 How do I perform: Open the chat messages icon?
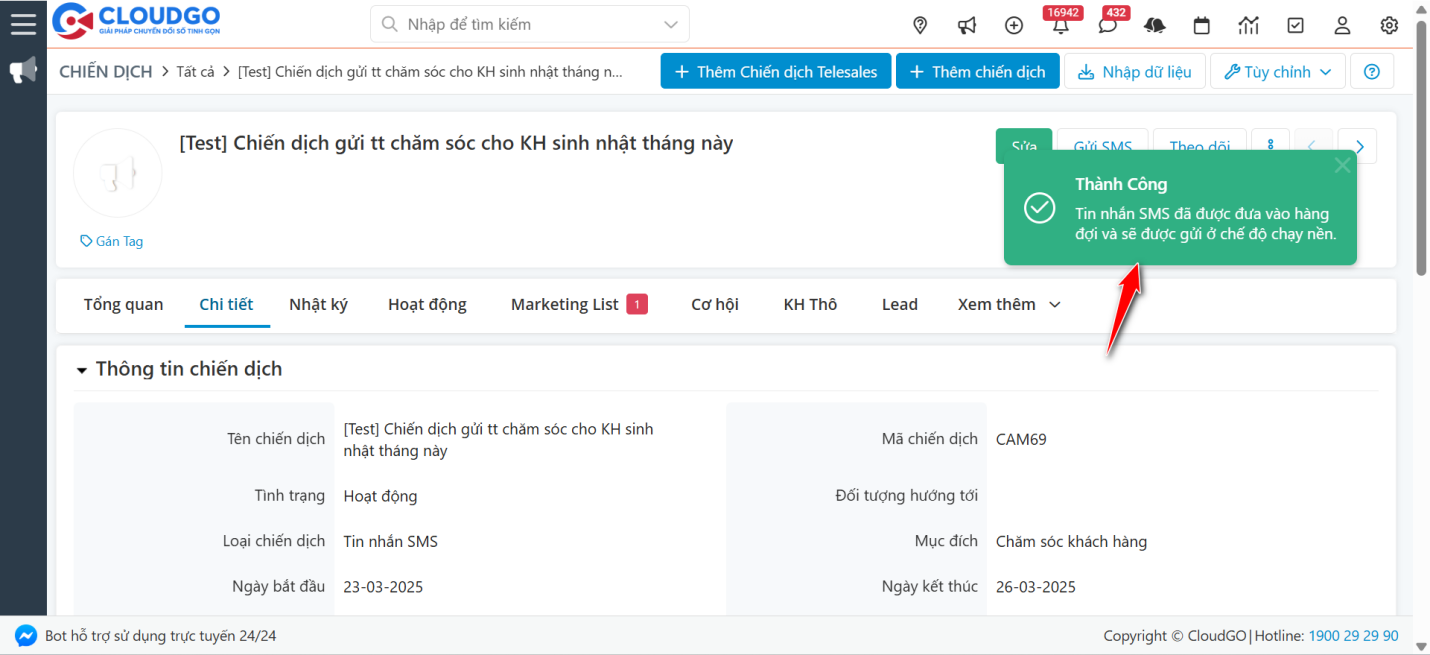[1107, 25]
